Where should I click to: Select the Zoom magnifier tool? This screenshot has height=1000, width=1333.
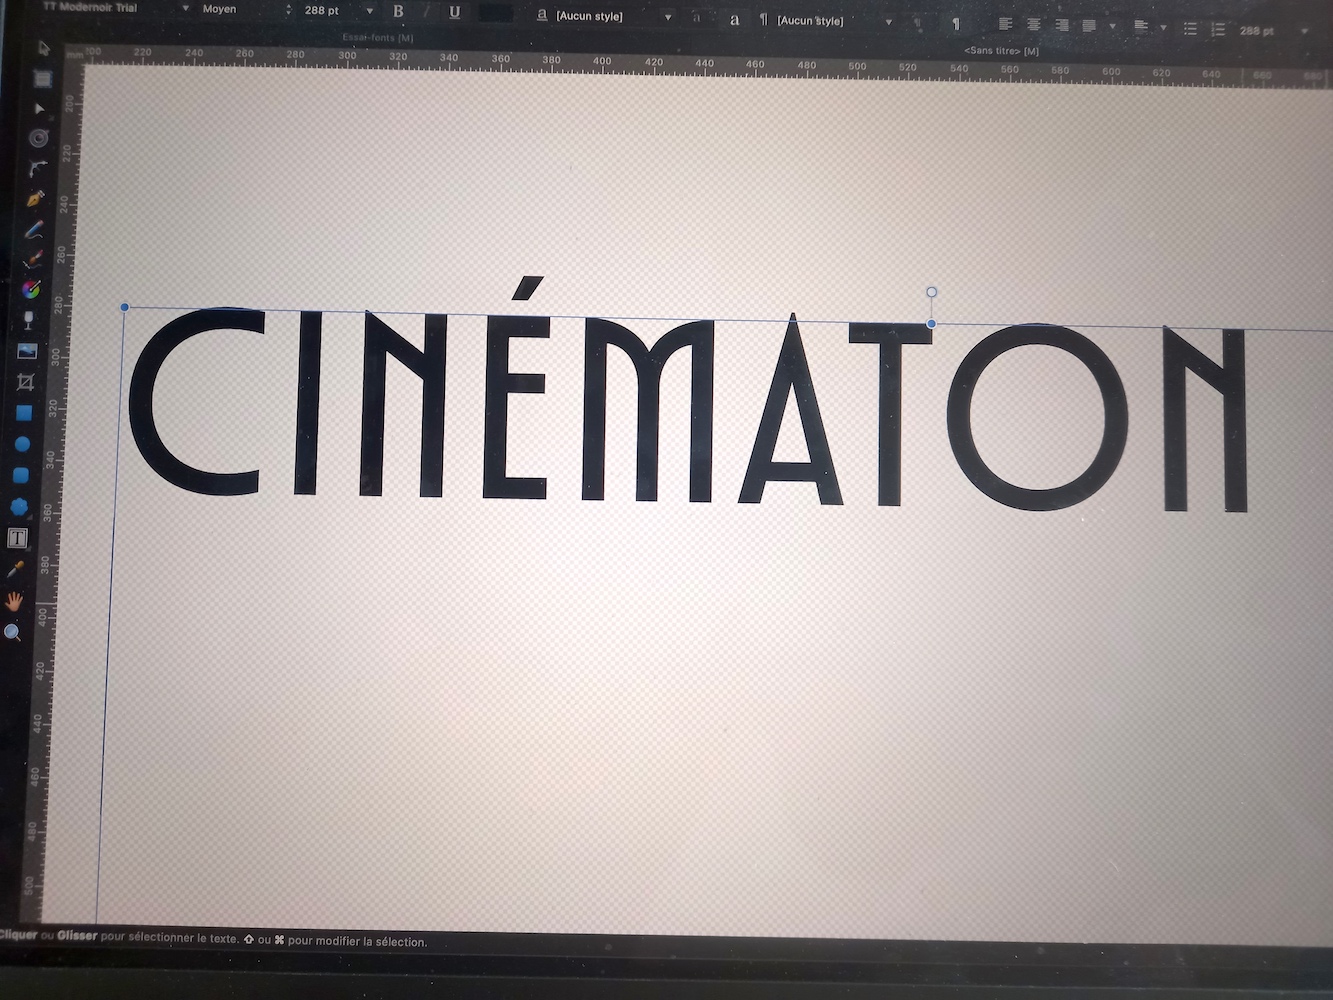tap(12, 632)
